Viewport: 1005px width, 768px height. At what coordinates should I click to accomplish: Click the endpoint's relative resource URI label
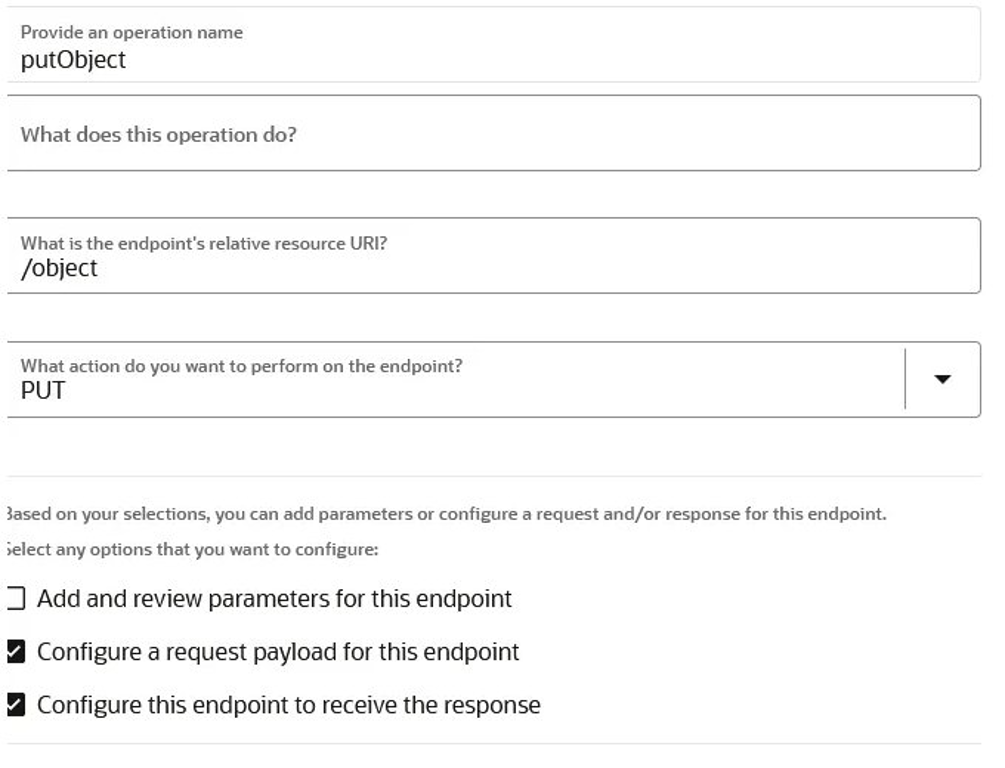pyautogui.click(x=204, y=244)
